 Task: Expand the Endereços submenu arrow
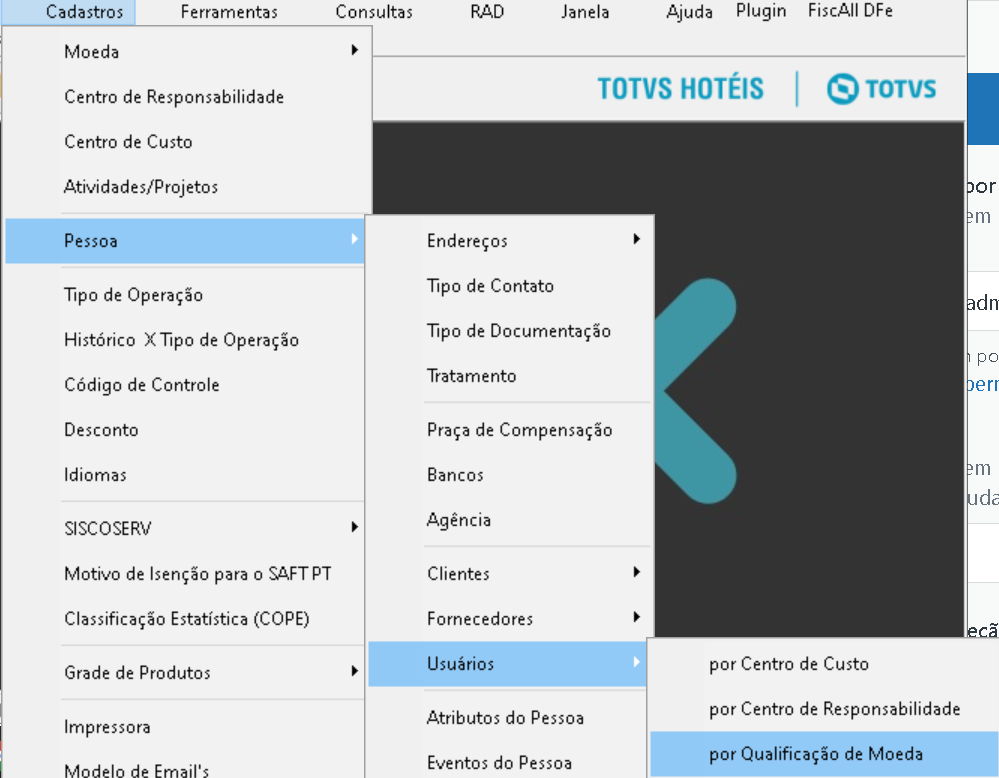pos(636,239)
